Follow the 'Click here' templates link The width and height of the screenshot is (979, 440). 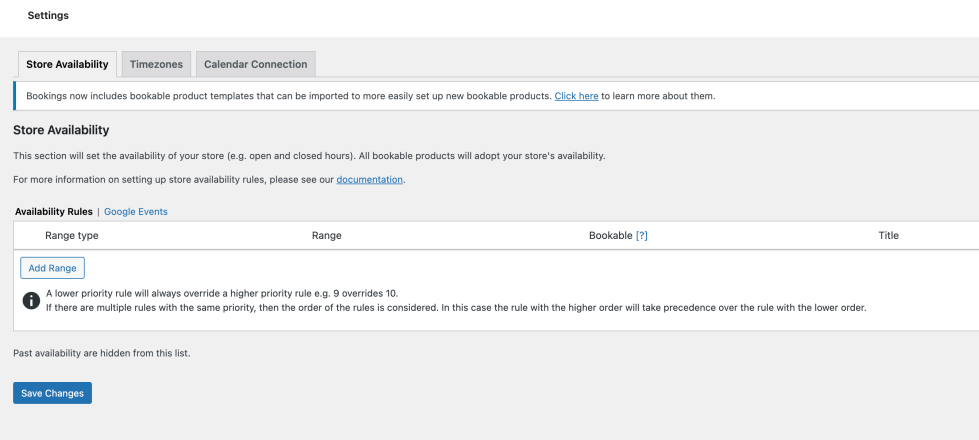[x=576, y=96]
